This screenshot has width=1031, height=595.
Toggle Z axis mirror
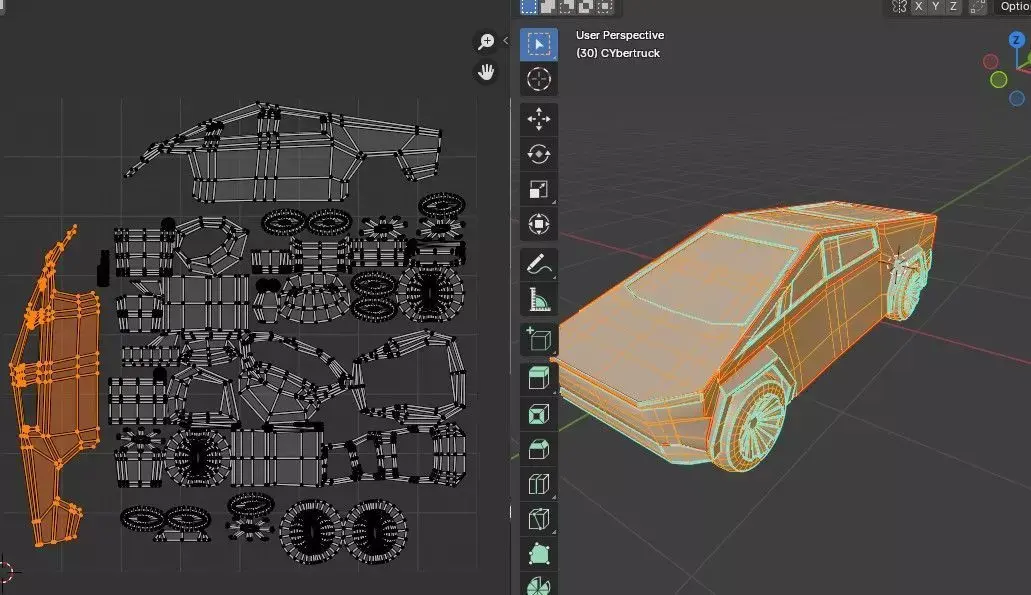(953, 7)
